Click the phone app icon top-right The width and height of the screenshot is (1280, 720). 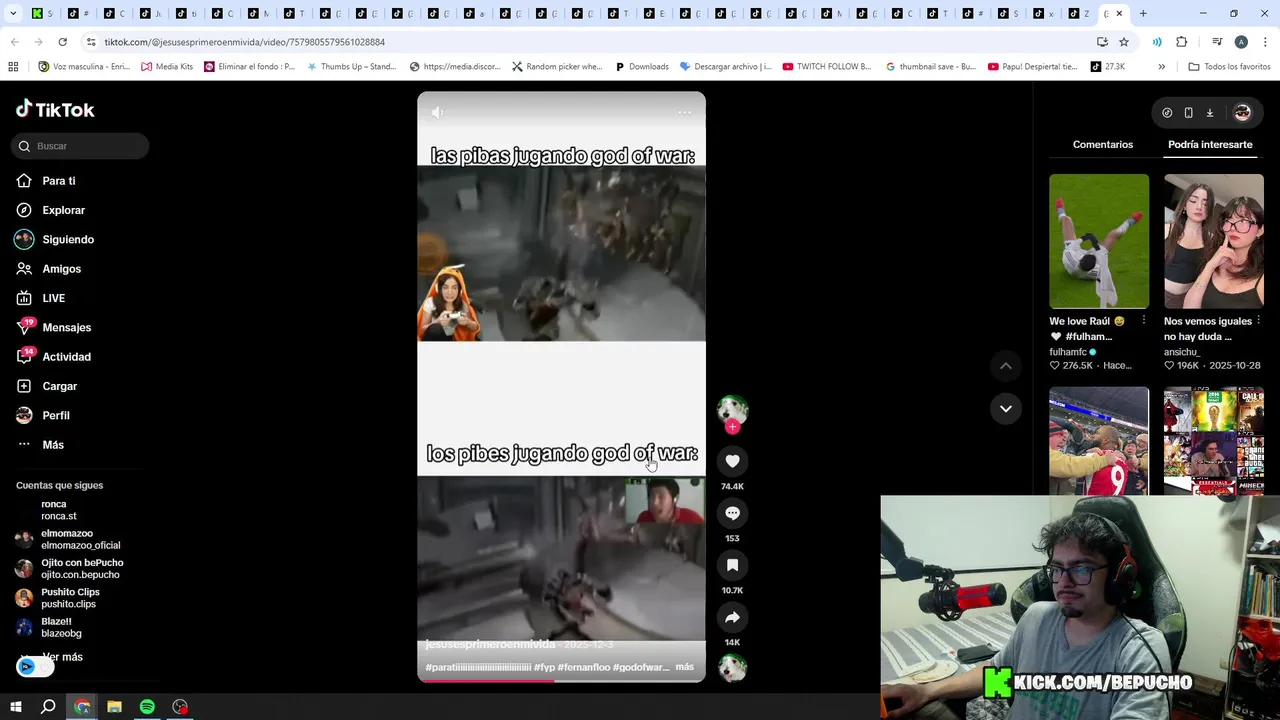pos(1188,113)
